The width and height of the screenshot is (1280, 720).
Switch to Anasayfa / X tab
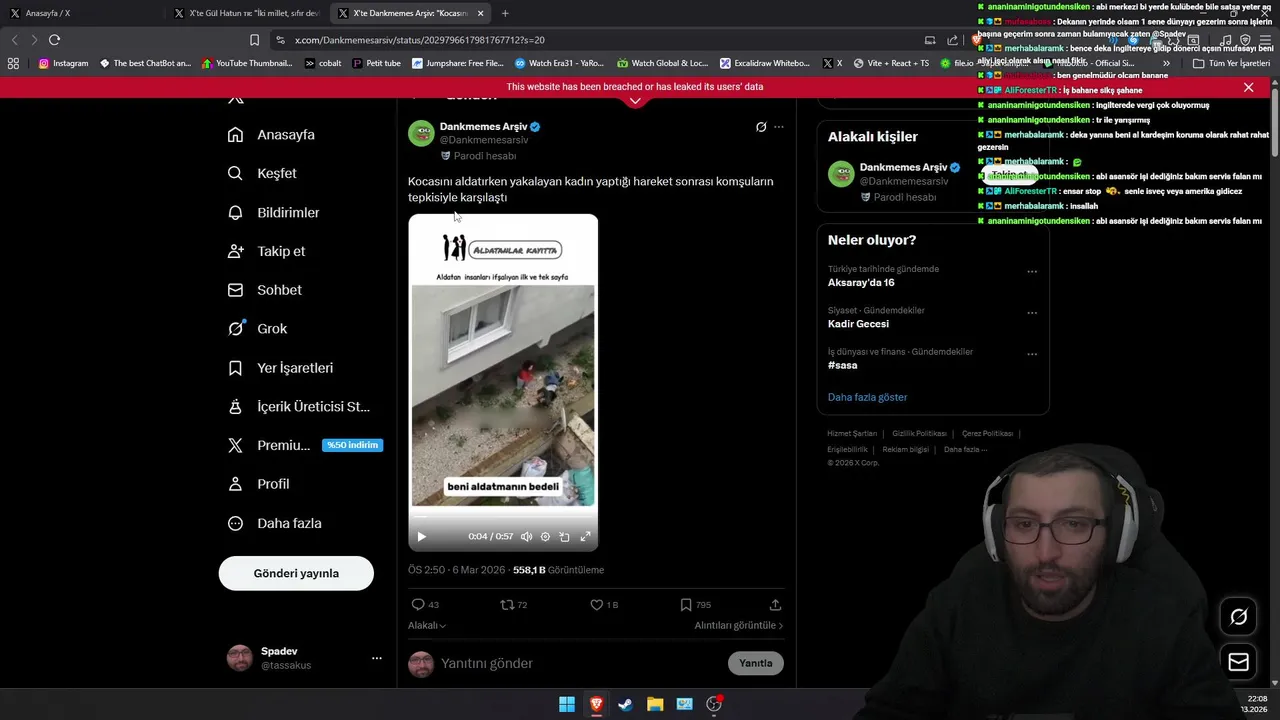85,13
